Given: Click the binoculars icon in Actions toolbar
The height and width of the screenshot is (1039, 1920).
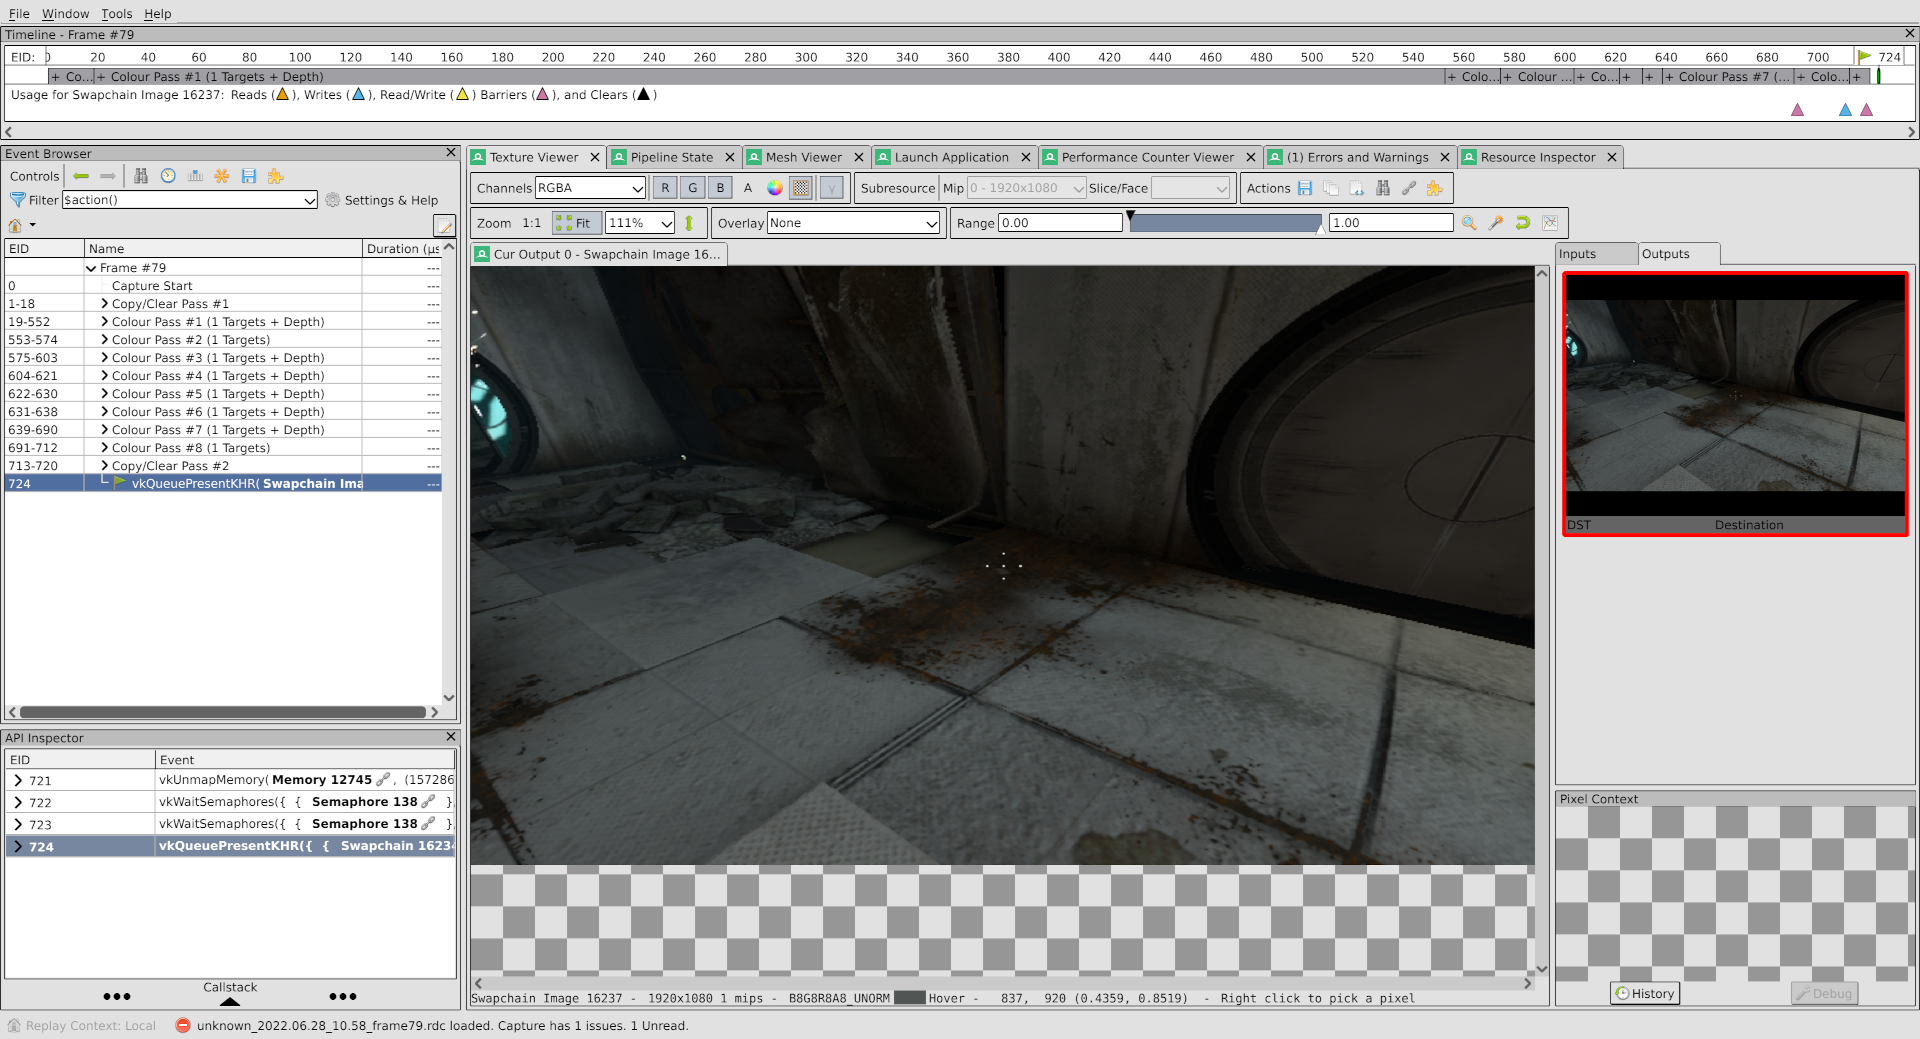Looking at the screenshot, I should coord(1383,188).
